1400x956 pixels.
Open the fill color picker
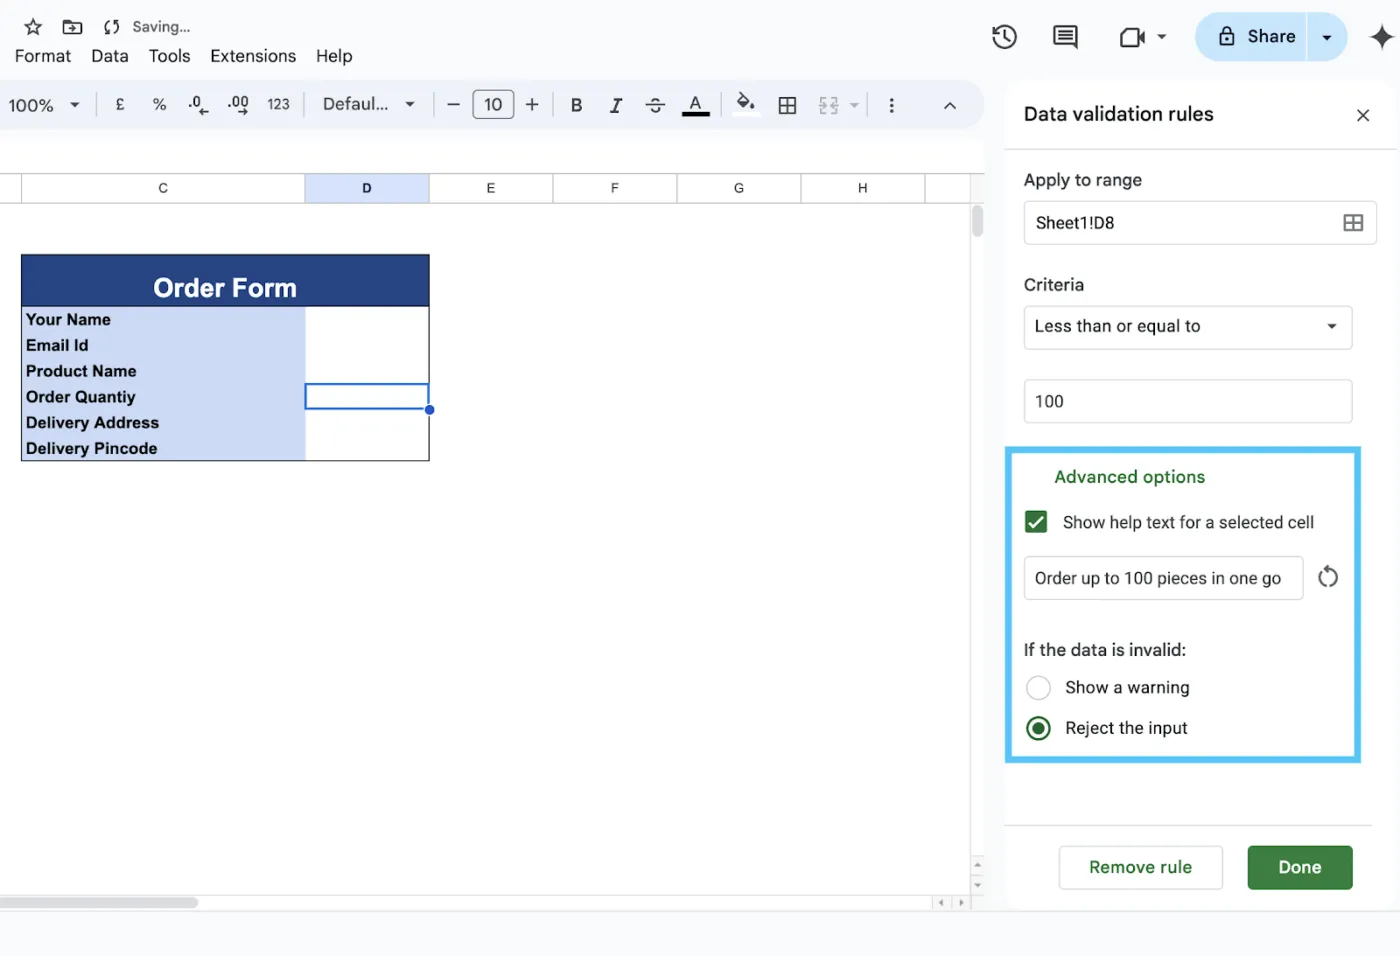745,104
